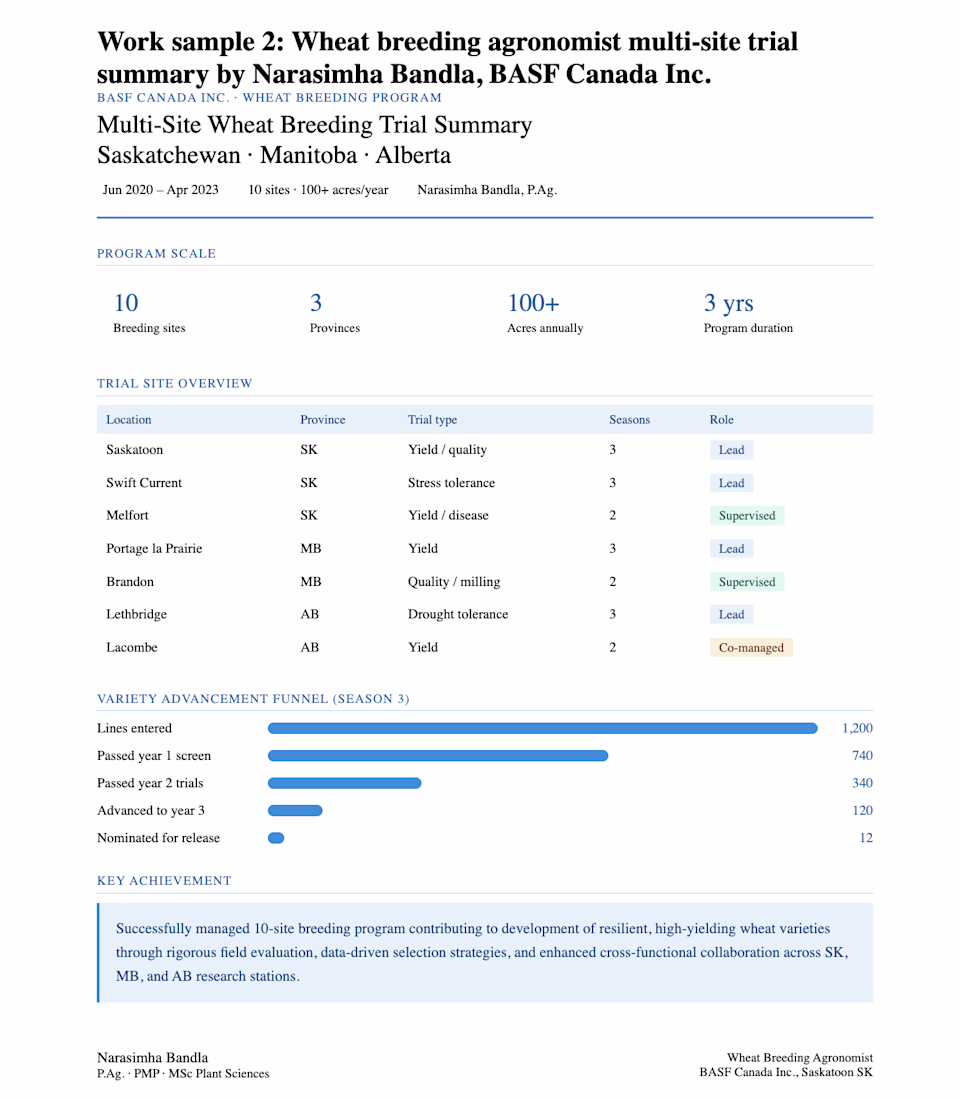Select the 'Swift Current' location cell
The height and width of the screenshot is (1100, 960).
[144, 483]
